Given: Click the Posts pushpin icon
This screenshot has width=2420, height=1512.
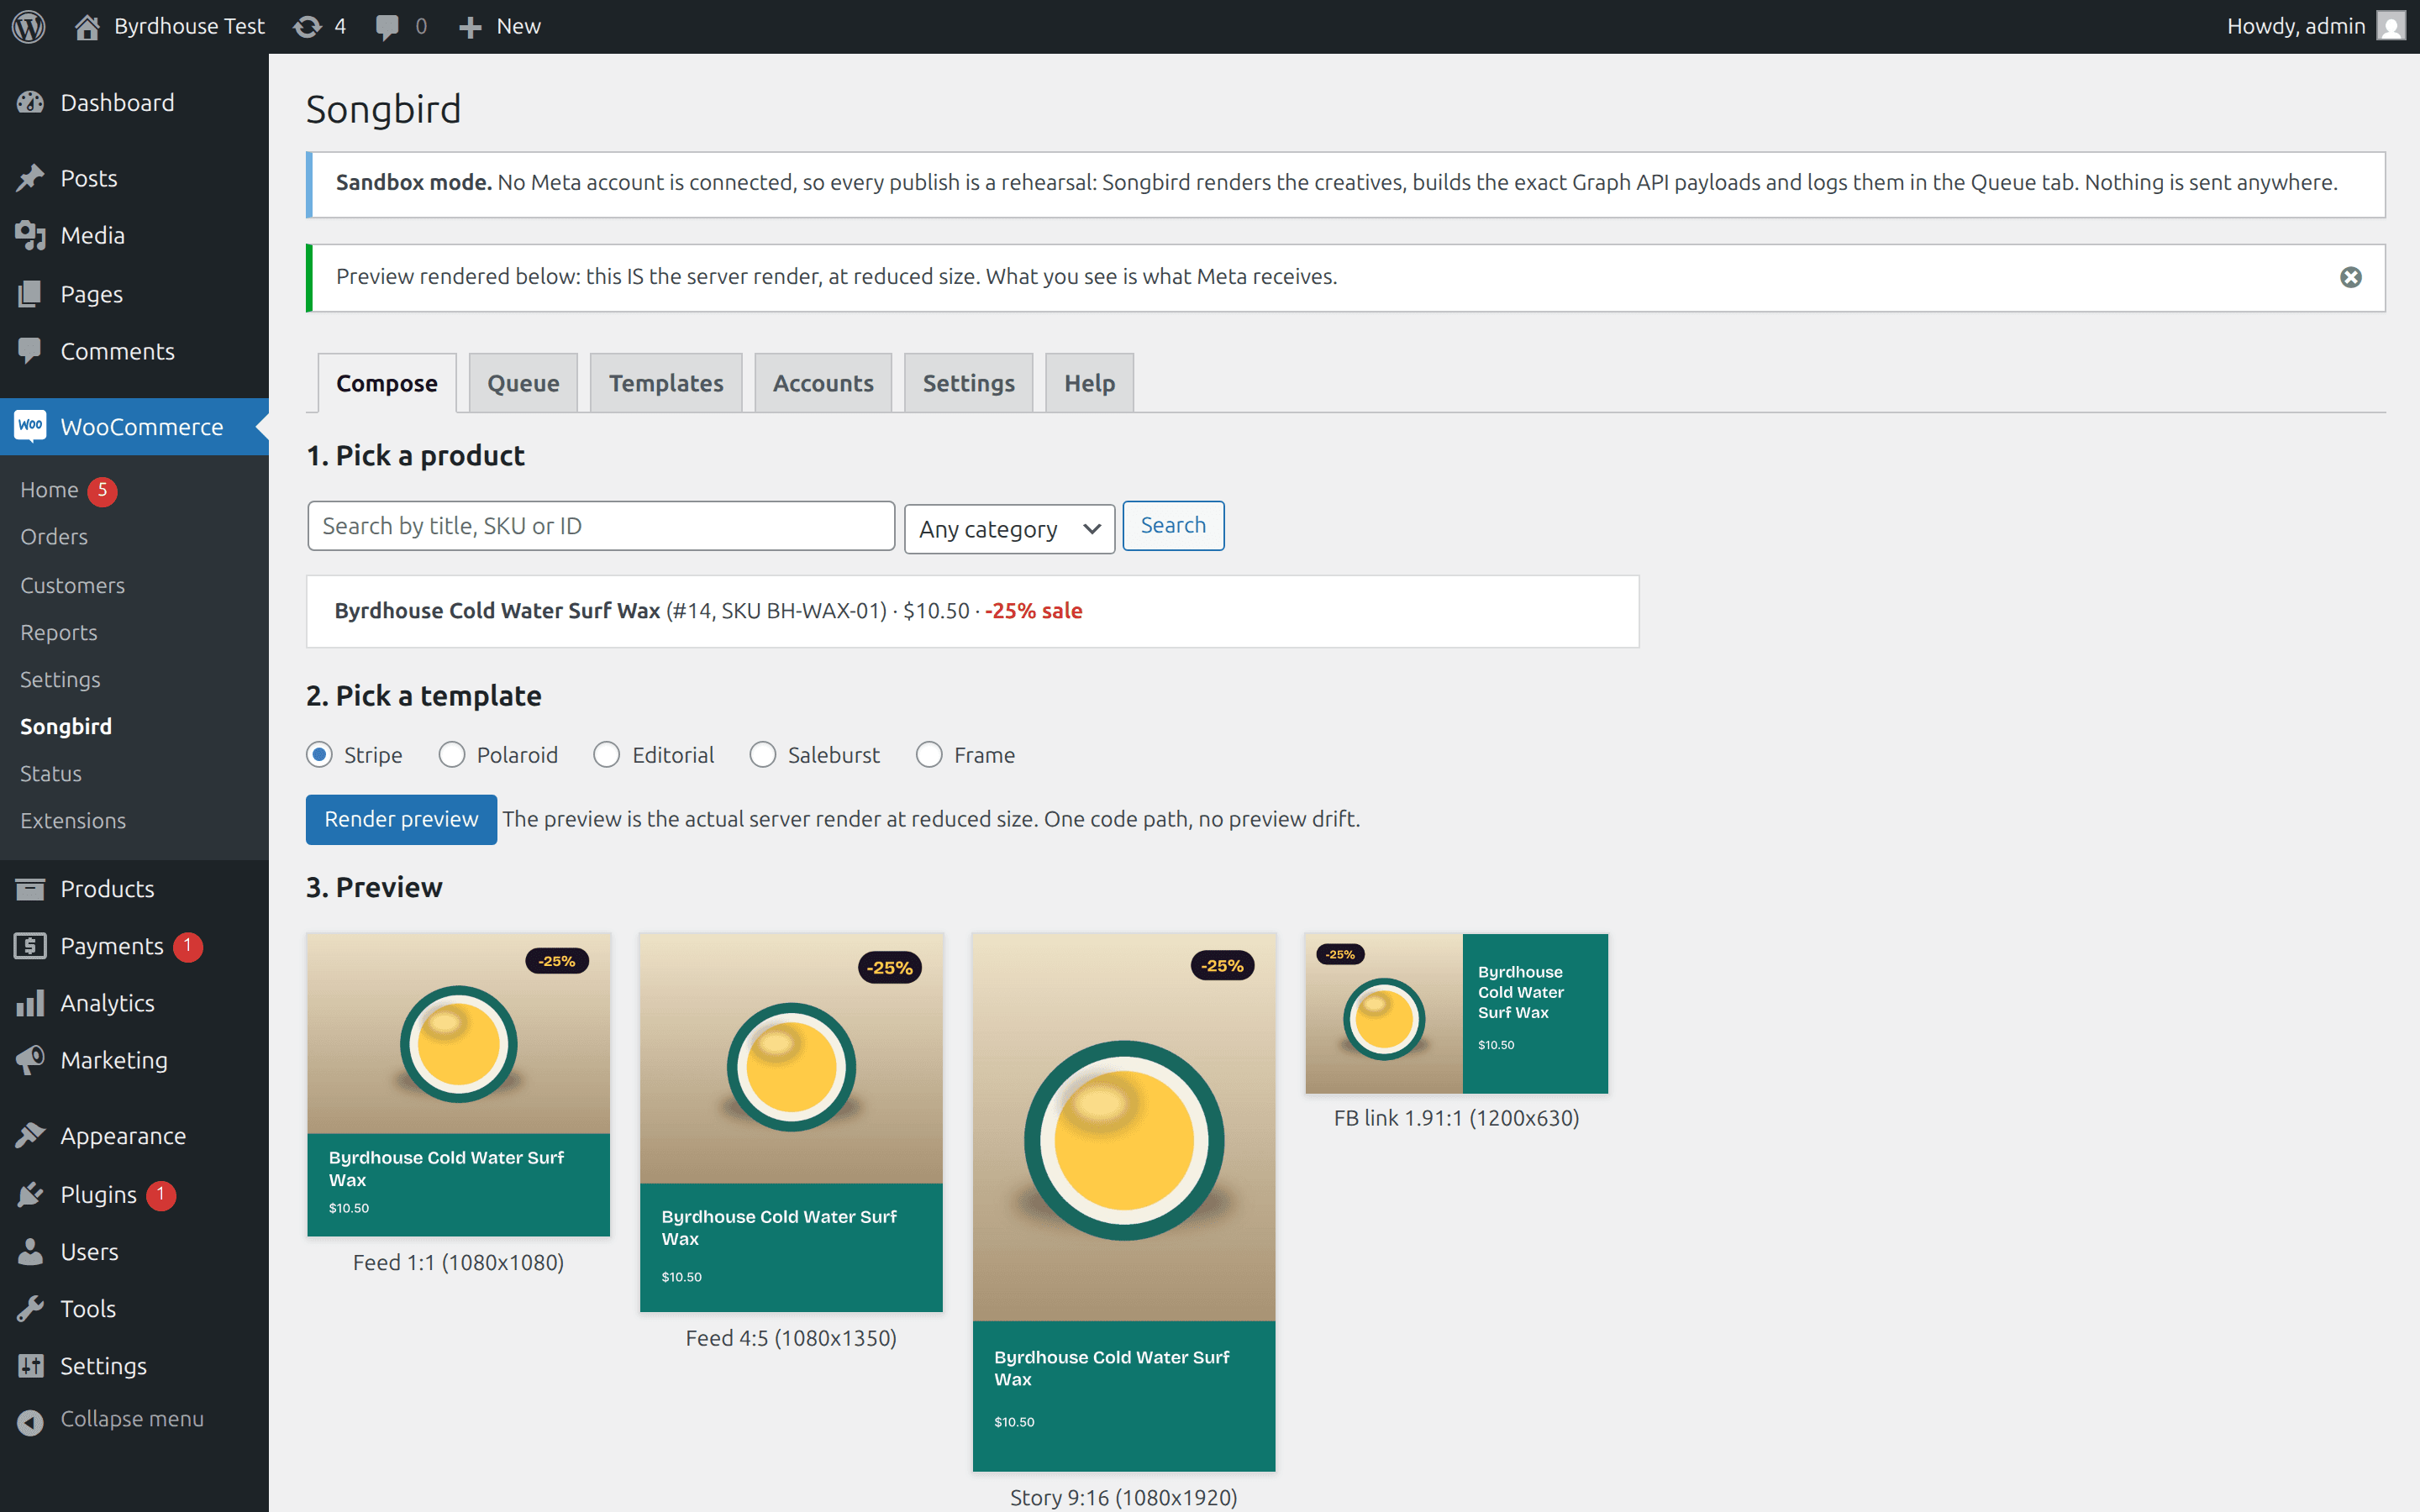Looking at the screenshot, I should coord(30,178).
